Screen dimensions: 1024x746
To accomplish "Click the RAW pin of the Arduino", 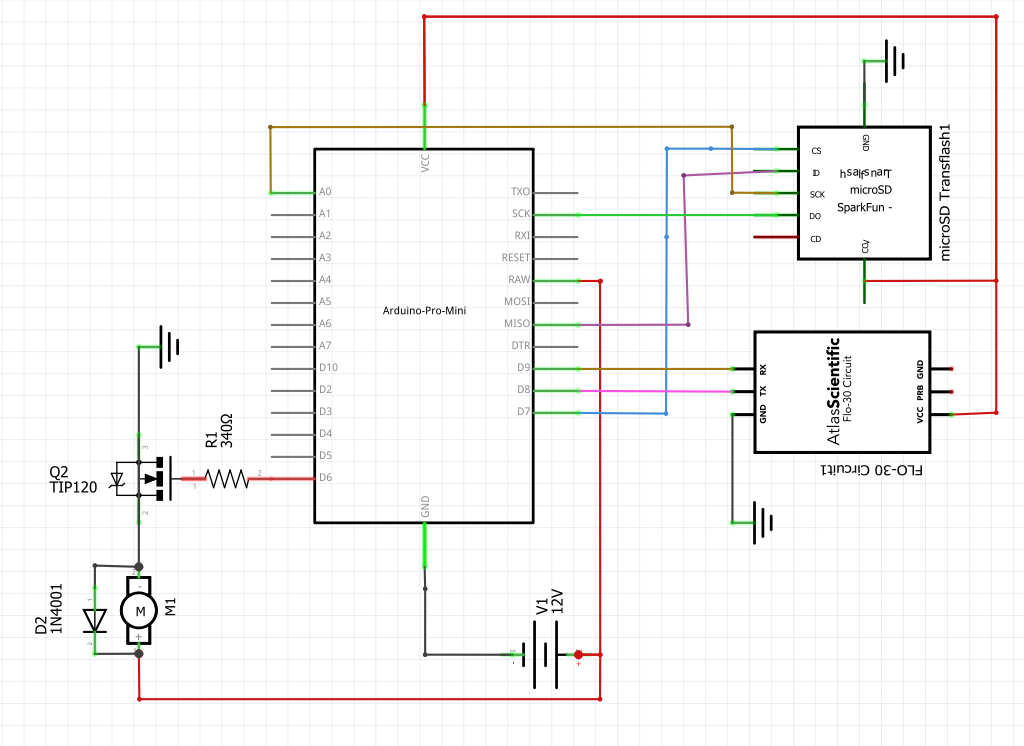I will [x=522, y=280].
